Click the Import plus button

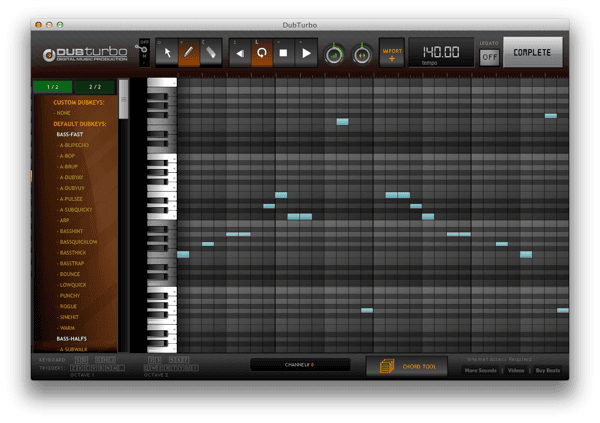pyautogui.click(x=392, y=53)
